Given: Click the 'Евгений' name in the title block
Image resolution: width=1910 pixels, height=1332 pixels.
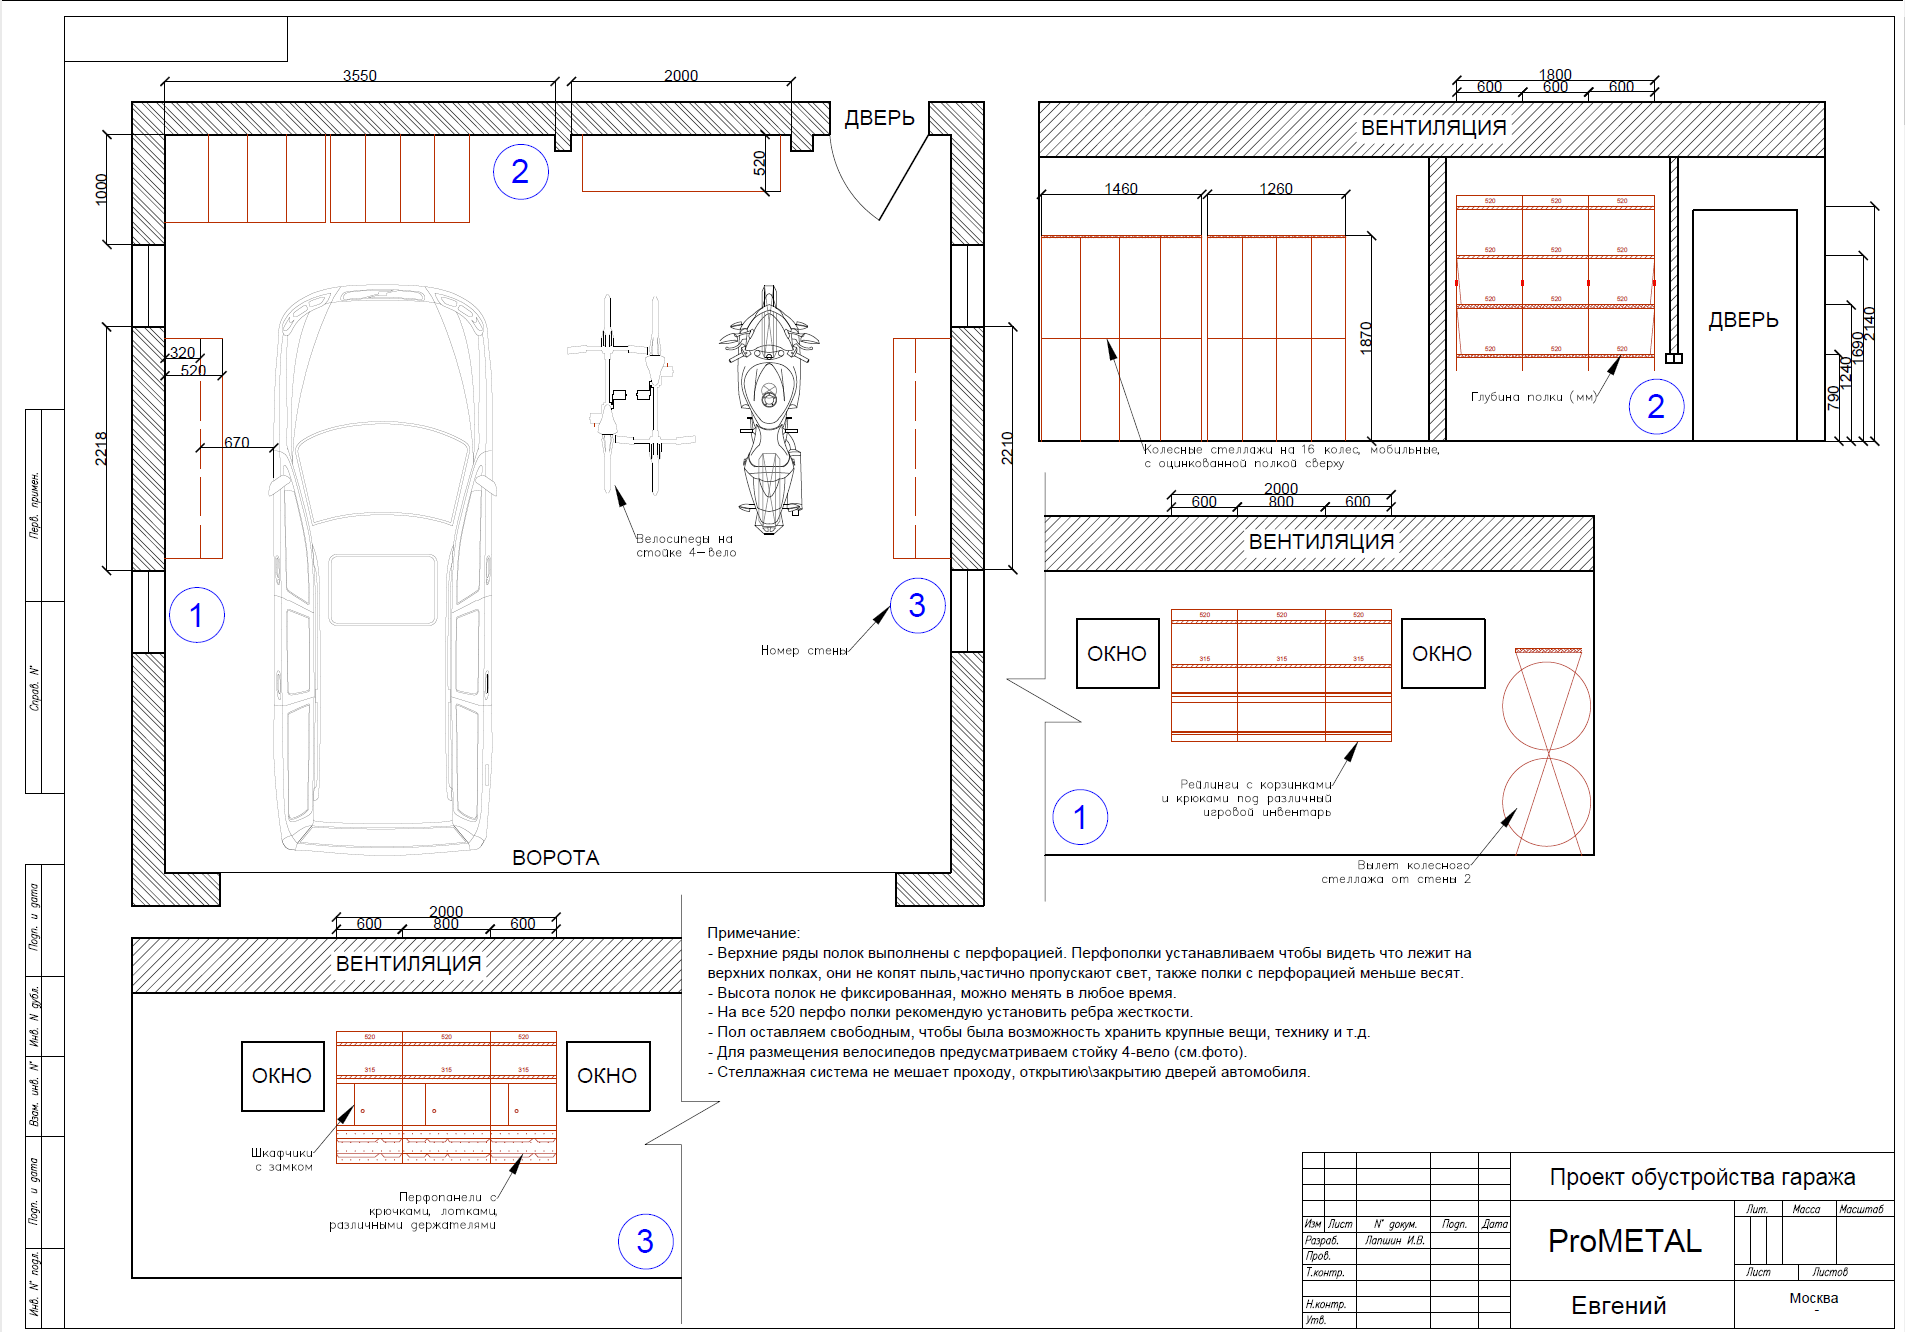Looking at the screenshot, I should point(1618,1305).
